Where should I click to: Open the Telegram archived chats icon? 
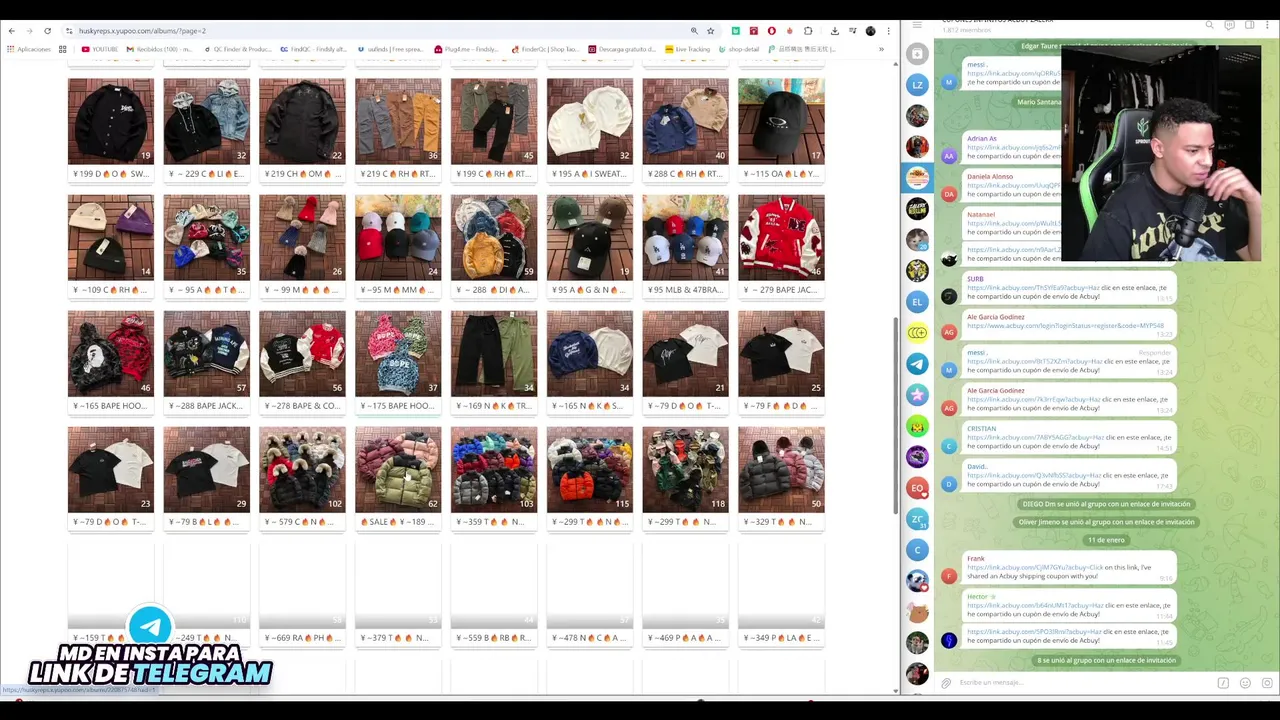[x=917, y=54]
